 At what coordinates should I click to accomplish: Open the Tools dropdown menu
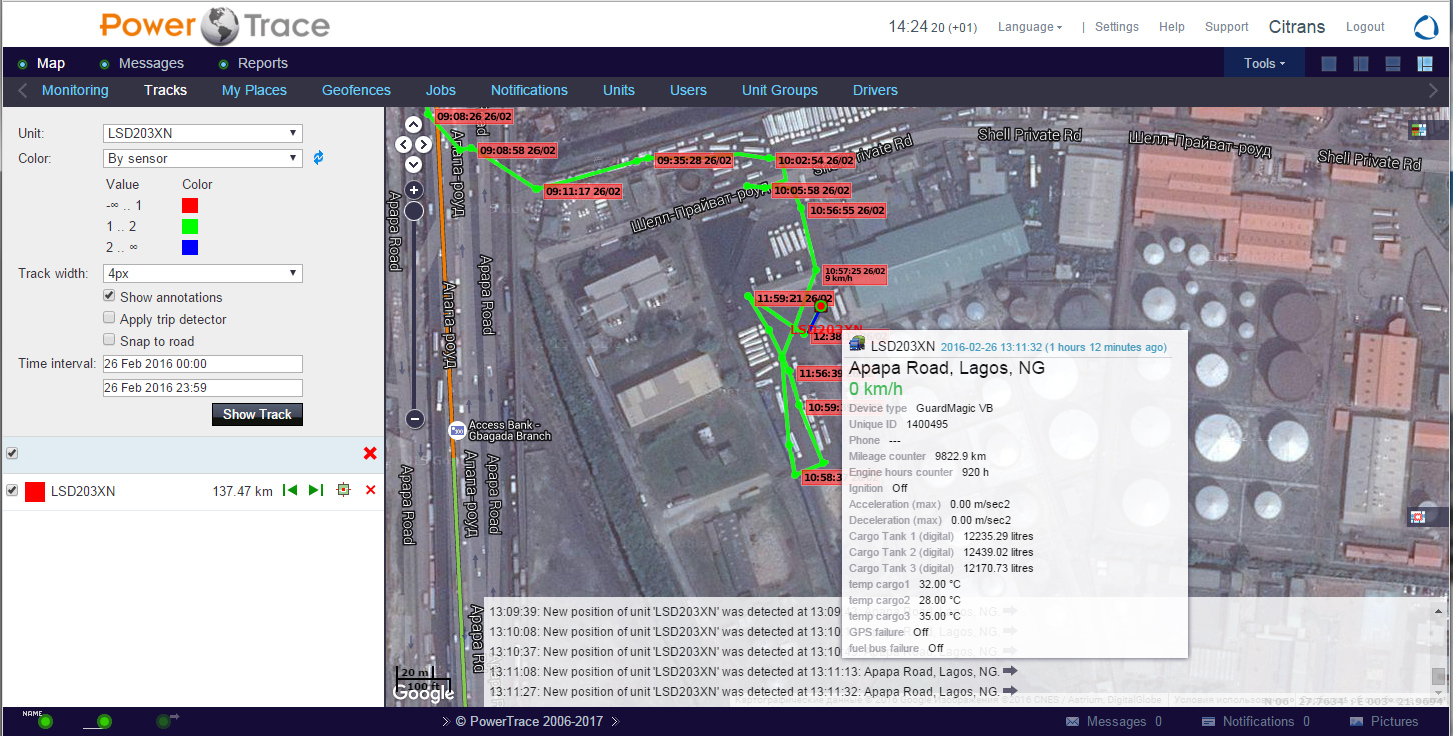pos(1264,63)
